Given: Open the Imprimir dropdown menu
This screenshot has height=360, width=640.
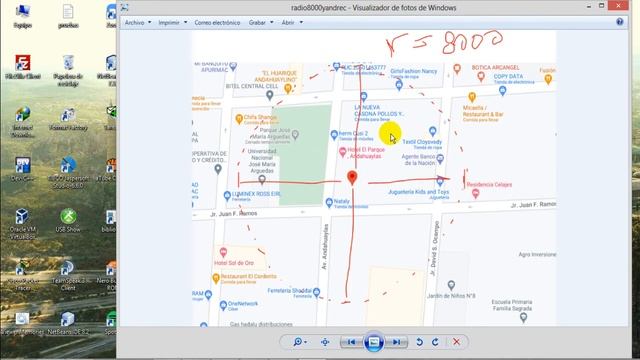Looking at the screenshot, I should 173,22.
